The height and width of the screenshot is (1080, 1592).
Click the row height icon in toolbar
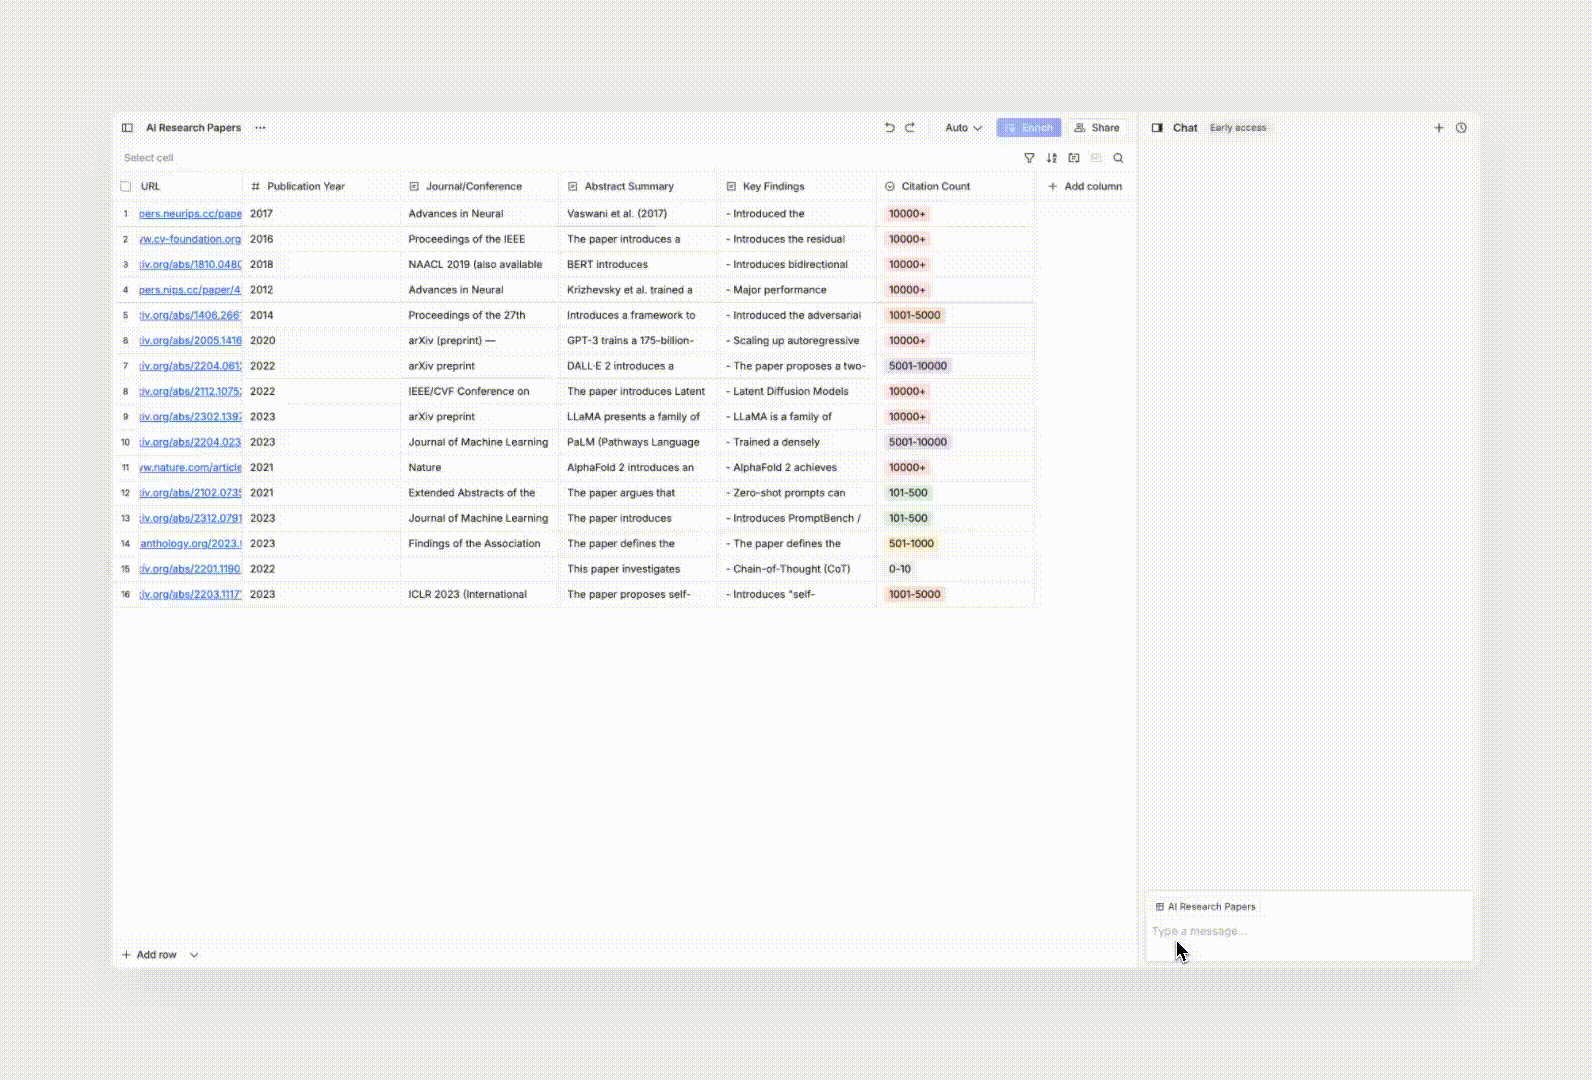(1074, 158)
